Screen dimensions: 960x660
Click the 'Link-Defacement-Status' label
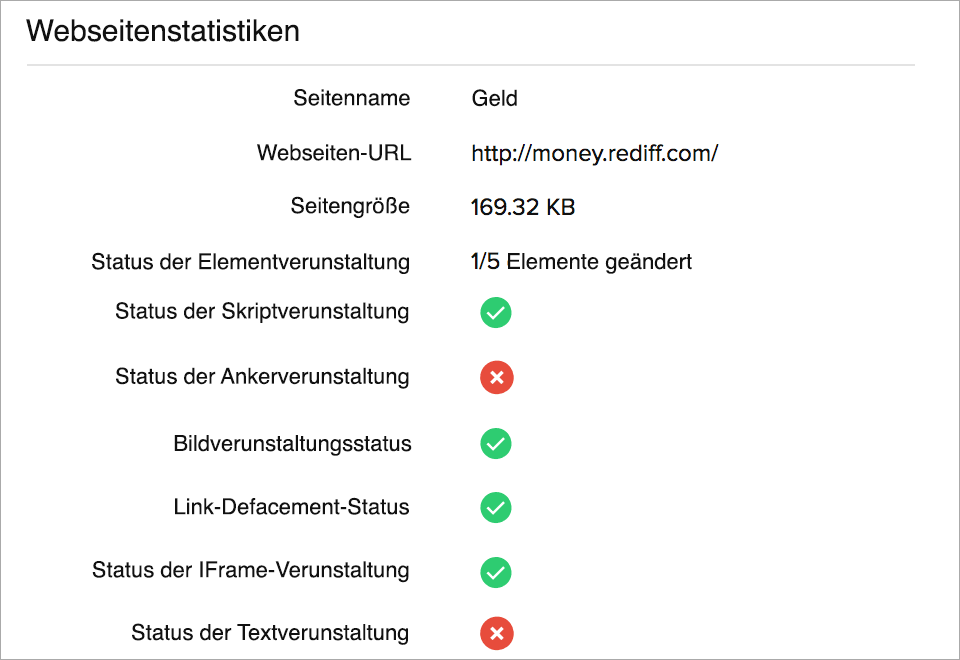pos(291,507)
